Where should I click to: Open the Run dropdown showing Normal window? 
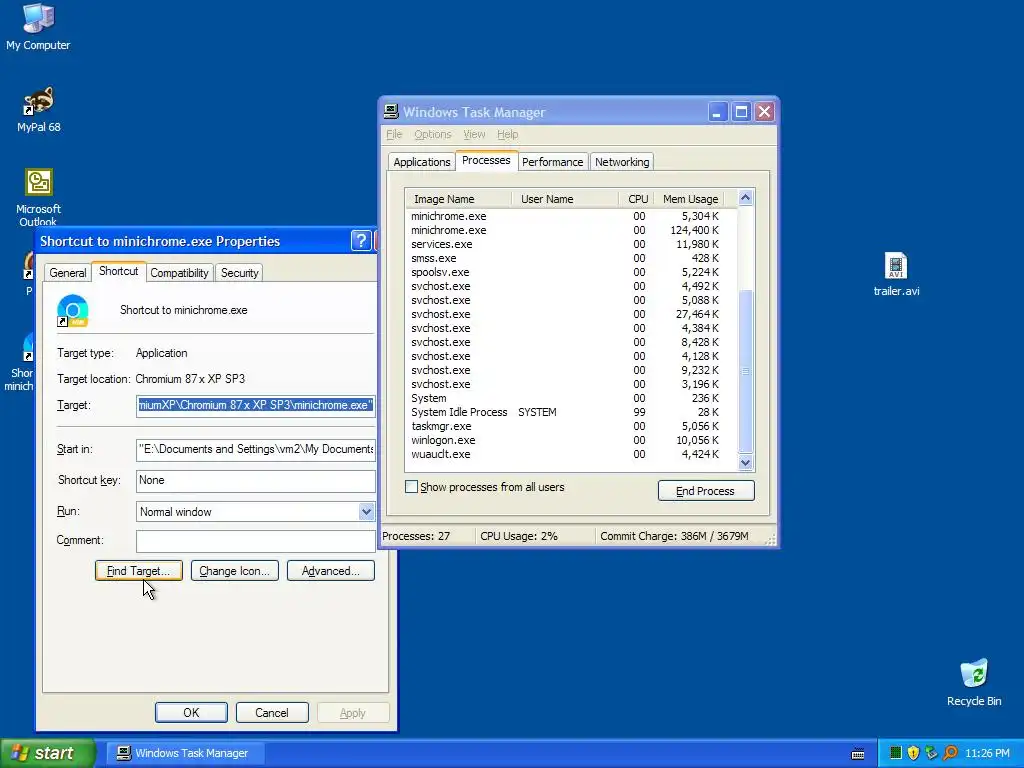366,511
